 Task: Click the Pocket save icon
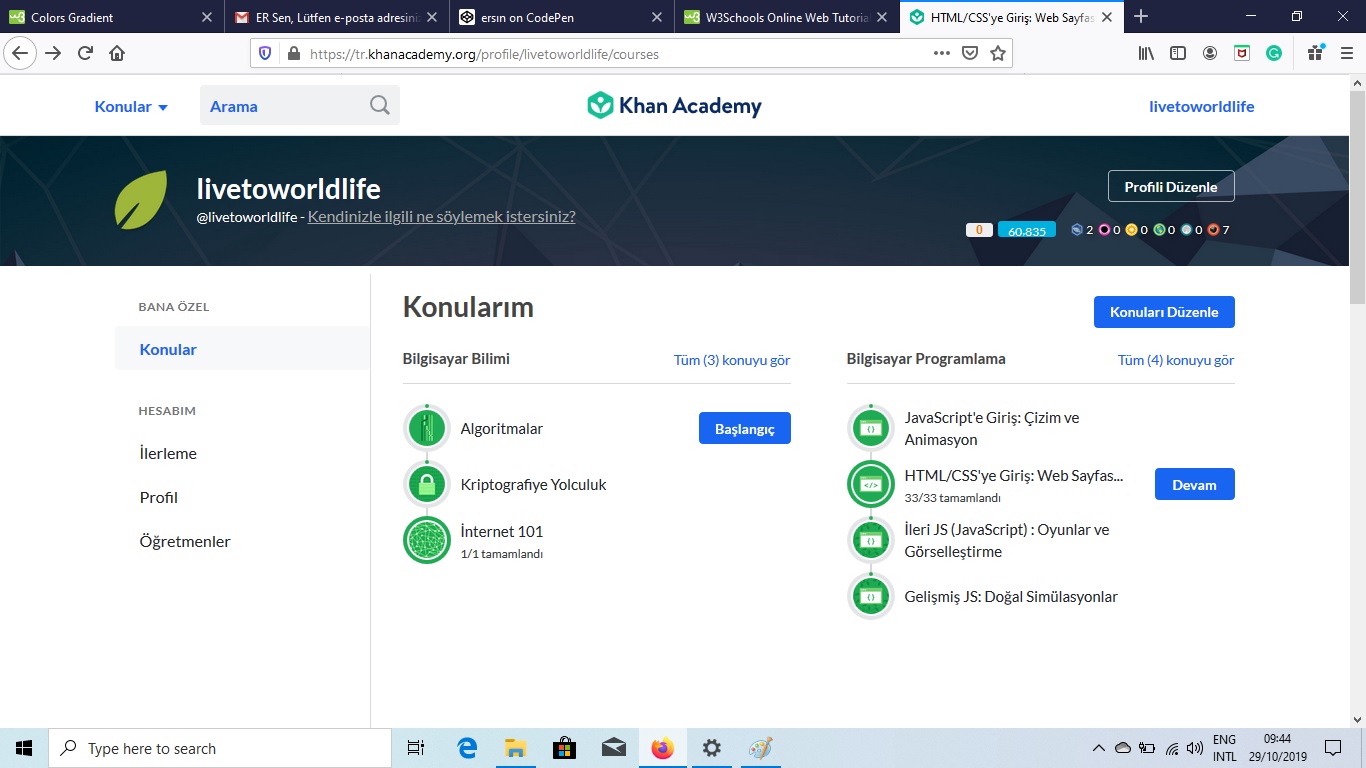(970, 54)
